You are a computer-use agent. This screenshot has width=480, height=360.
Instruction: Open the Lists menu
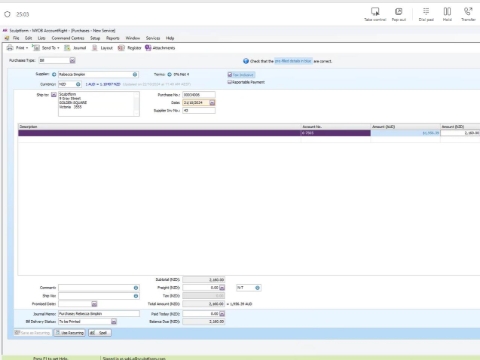41,38
